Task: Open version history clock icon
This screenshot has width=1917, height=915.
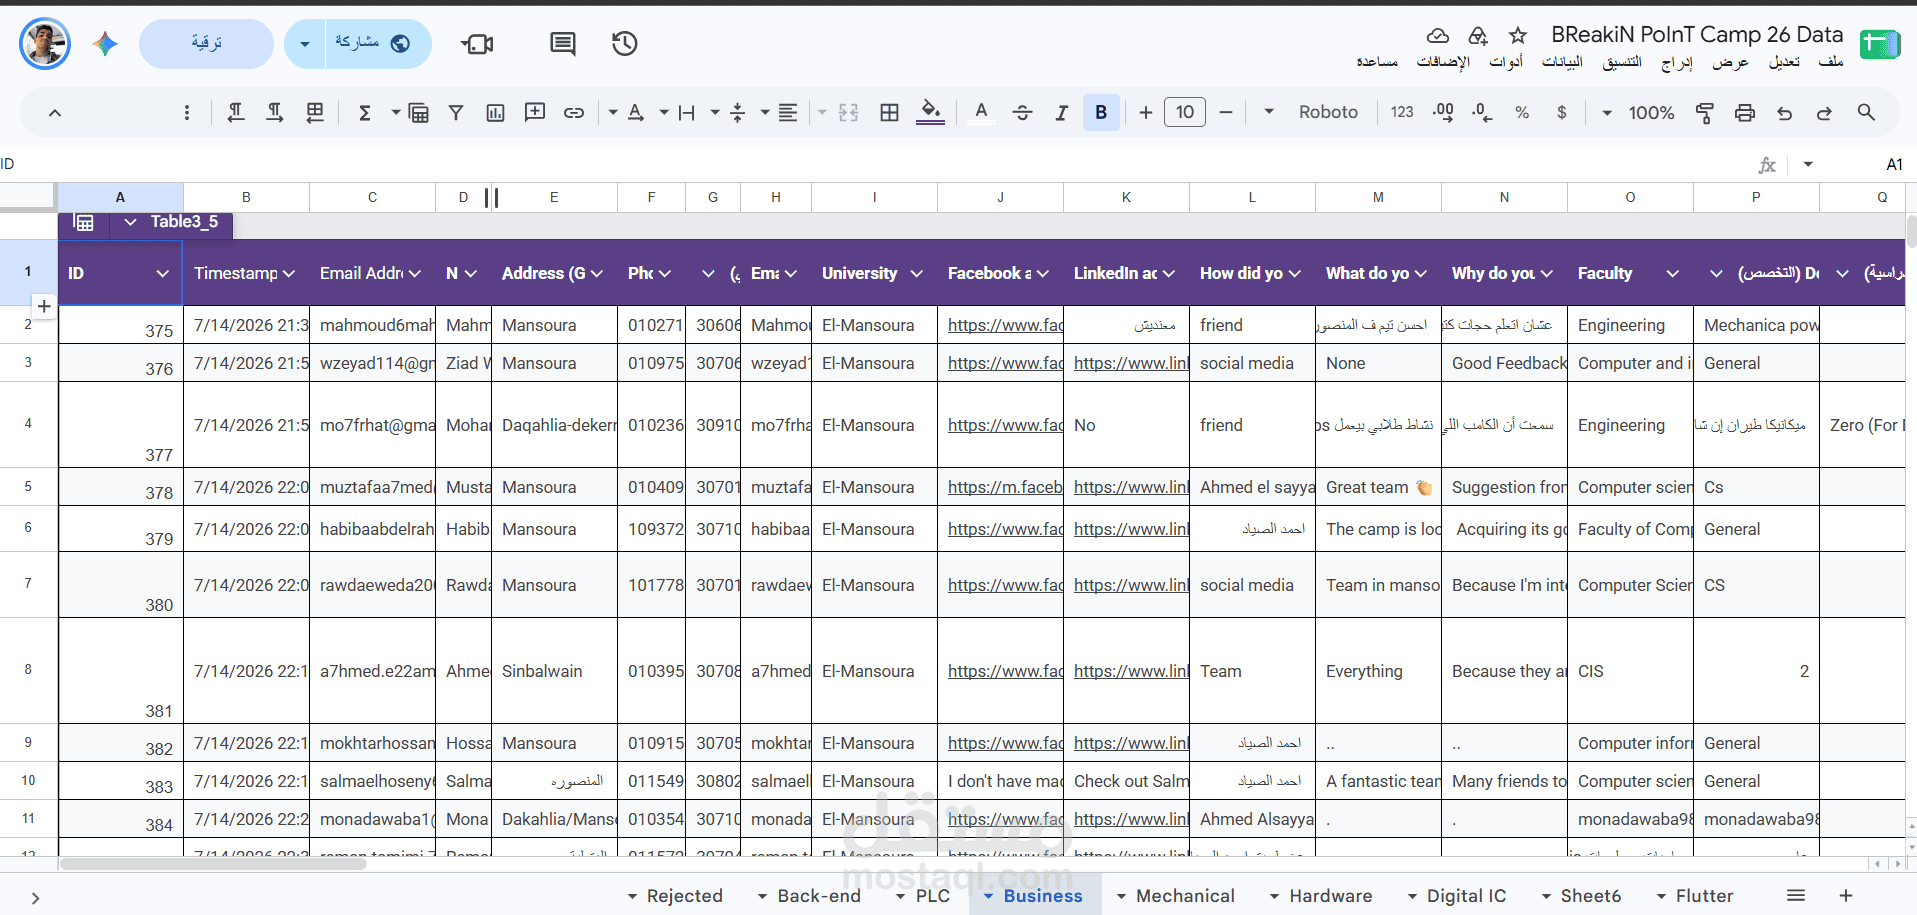Action: point(625,43)
